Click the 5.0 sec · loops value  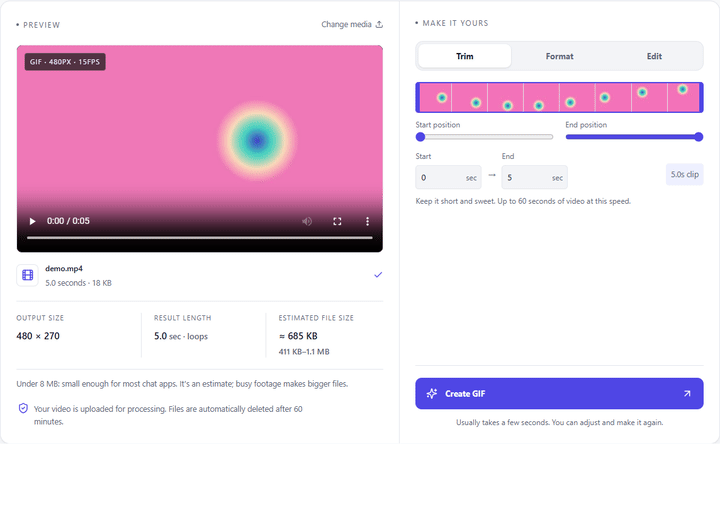click(181, 336)
